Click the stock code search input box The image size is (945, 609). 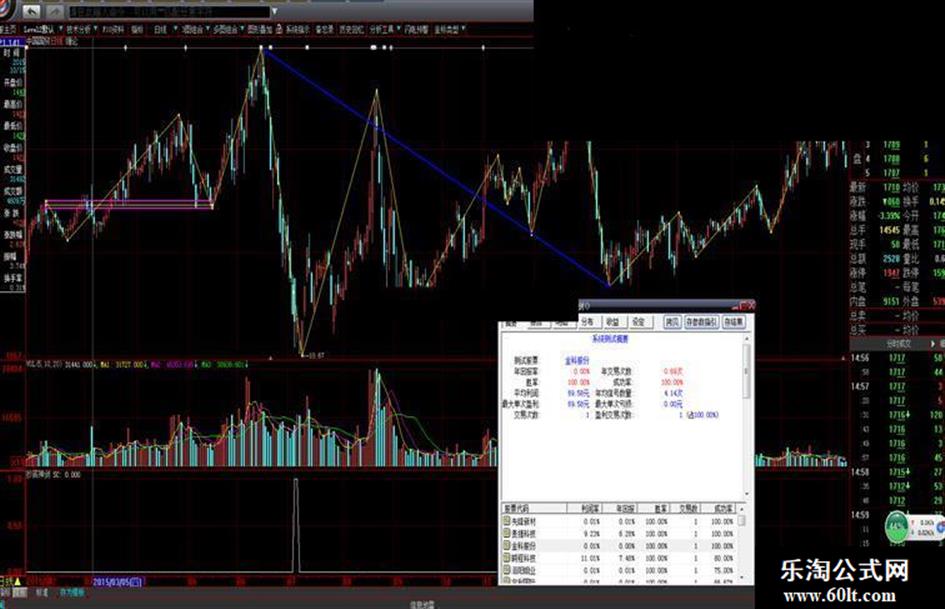pyautogui.click(x=169, y=11)
